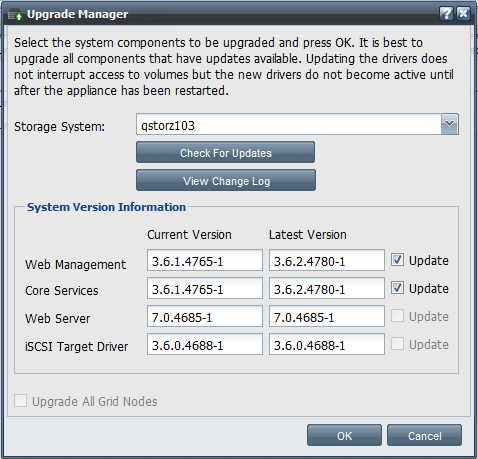Open the View Change Log button
This screenshot has width=478, height=459.
(x=226, y=180)
